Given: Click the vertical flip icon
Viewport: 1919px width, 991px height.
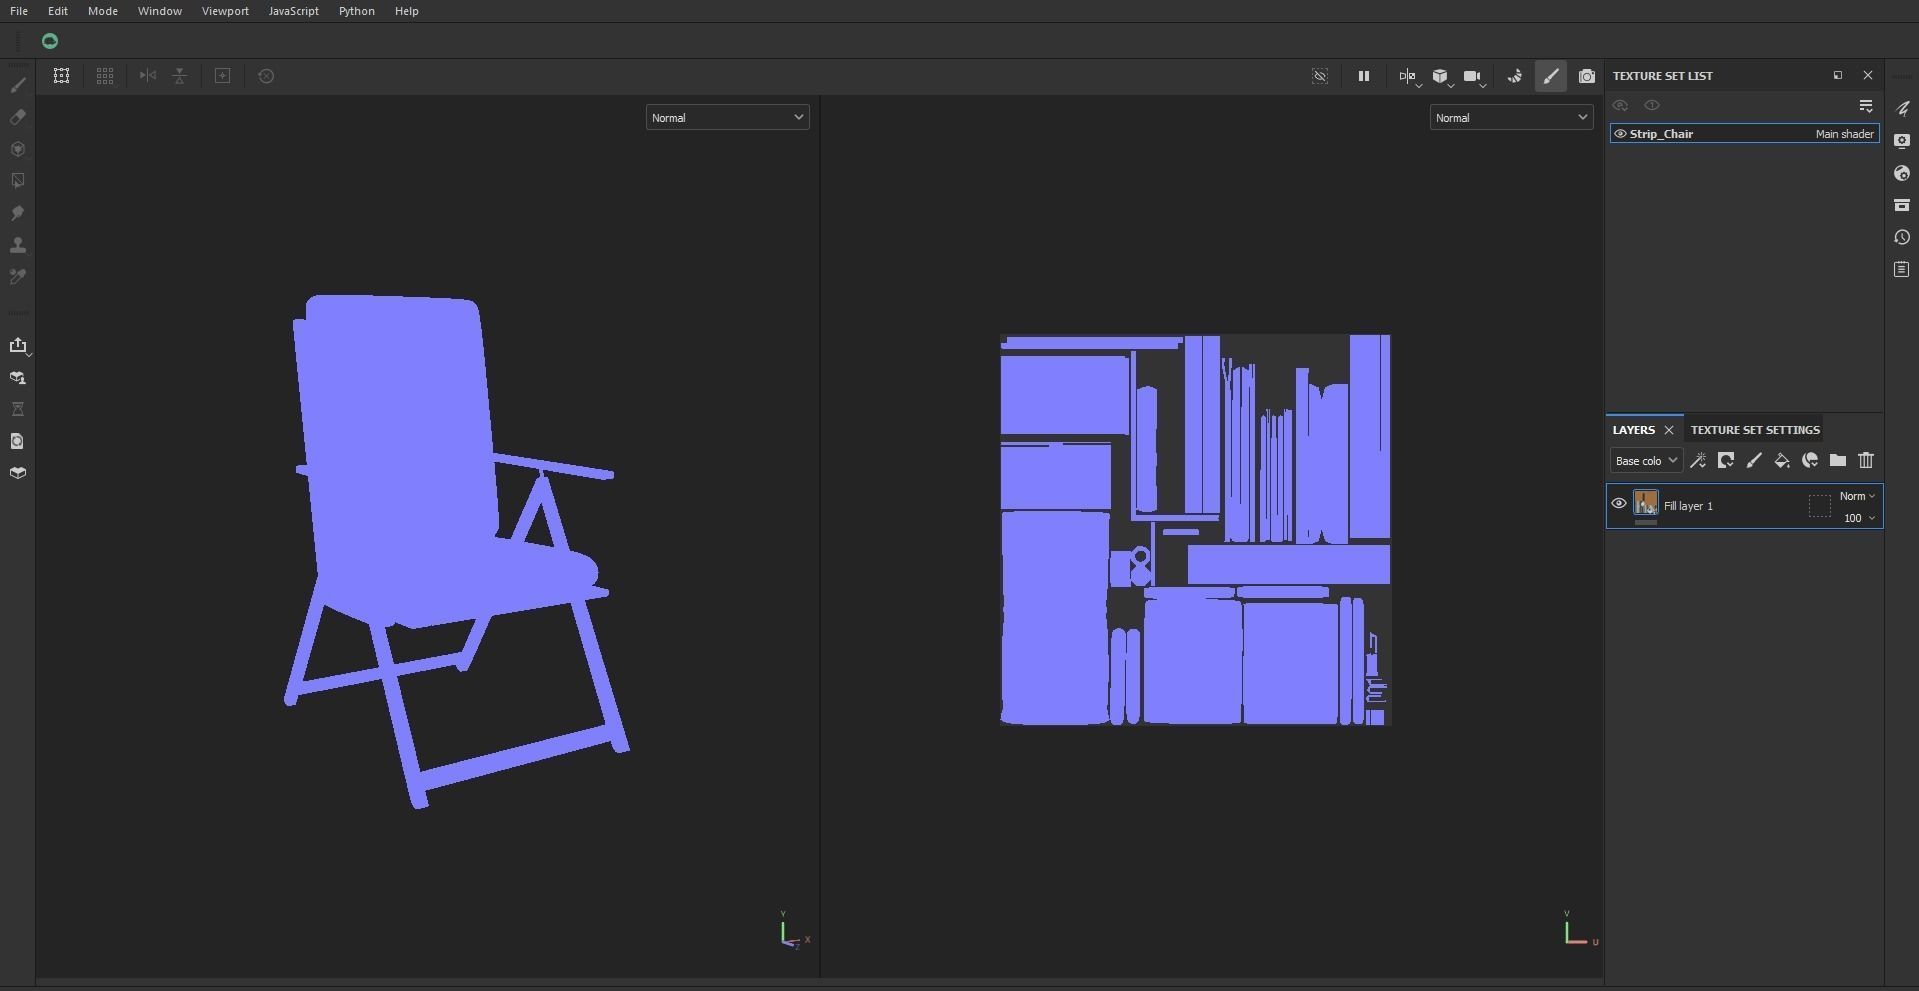Looking at the screenshot, I should point(180,76).
